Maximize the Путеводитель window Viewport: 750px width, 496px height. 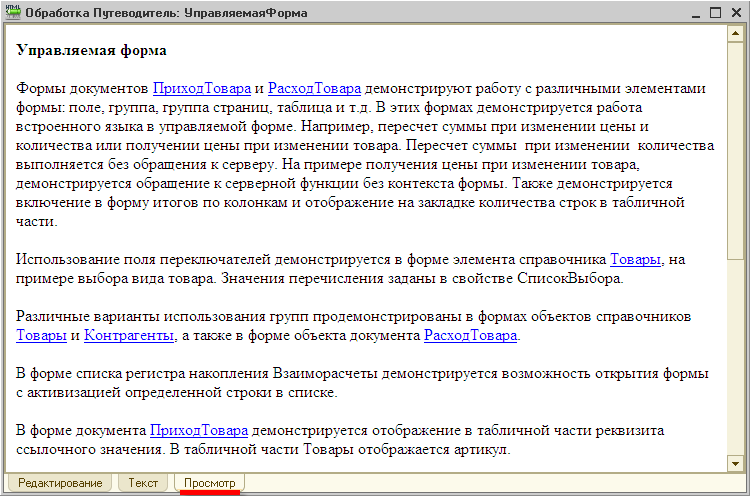pyautogui.click(x=716, y=13)
